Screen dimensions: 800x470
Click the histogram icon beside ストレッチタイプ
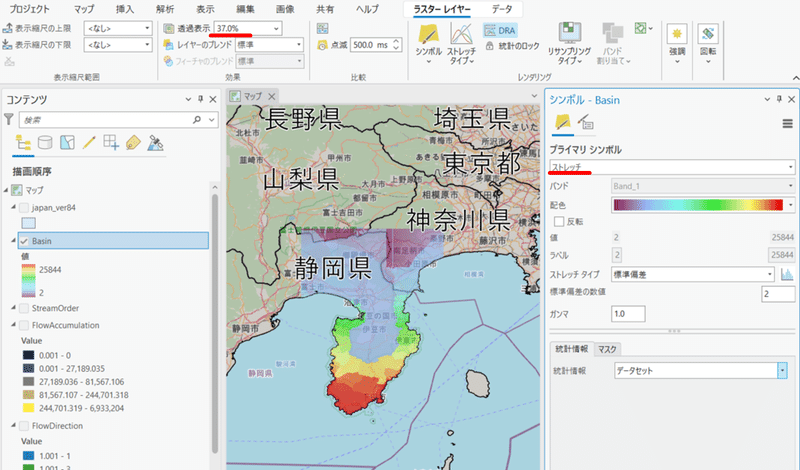[787, 275]
